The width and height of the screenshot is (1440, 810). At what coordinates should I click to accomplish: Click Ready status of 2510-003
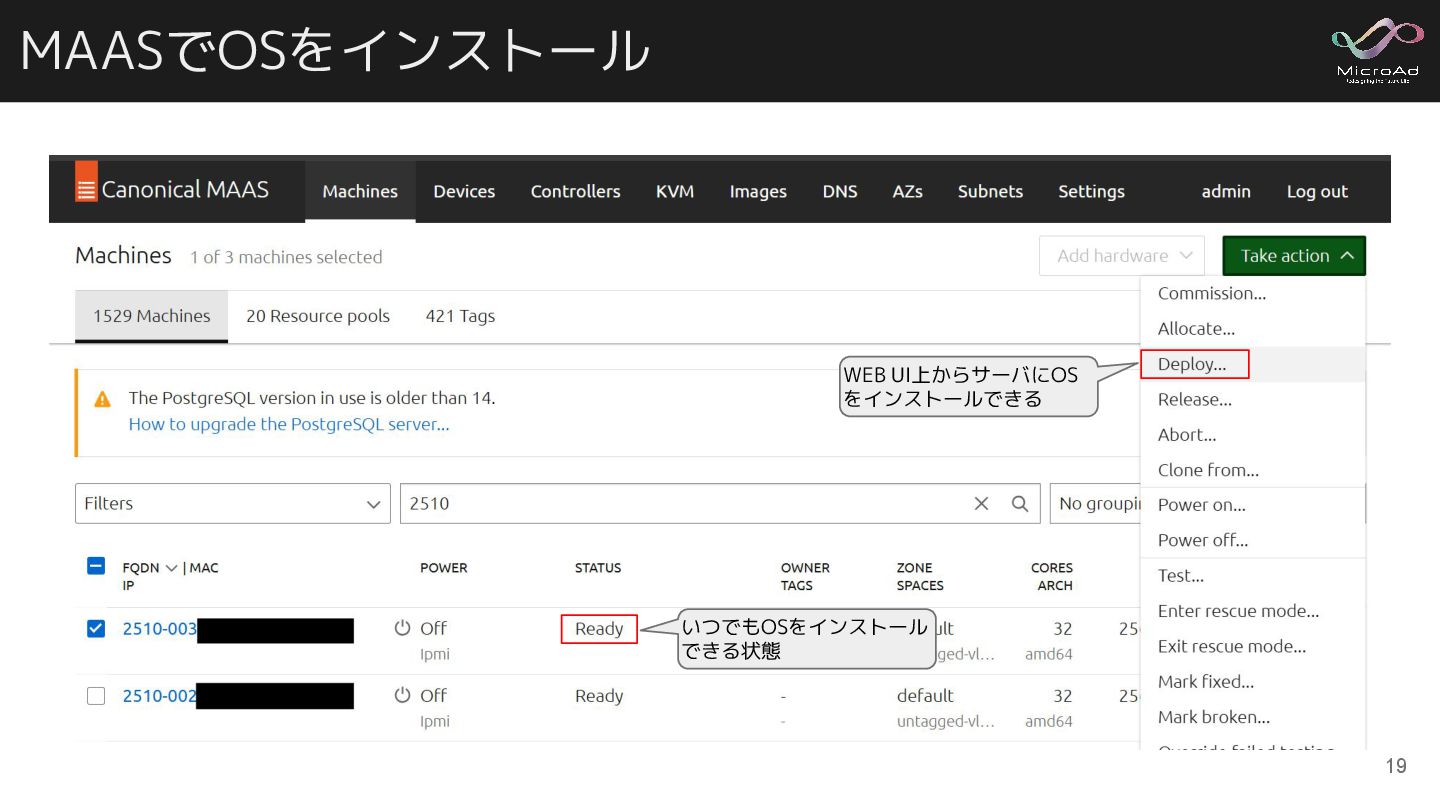click(x=599, y=629)
